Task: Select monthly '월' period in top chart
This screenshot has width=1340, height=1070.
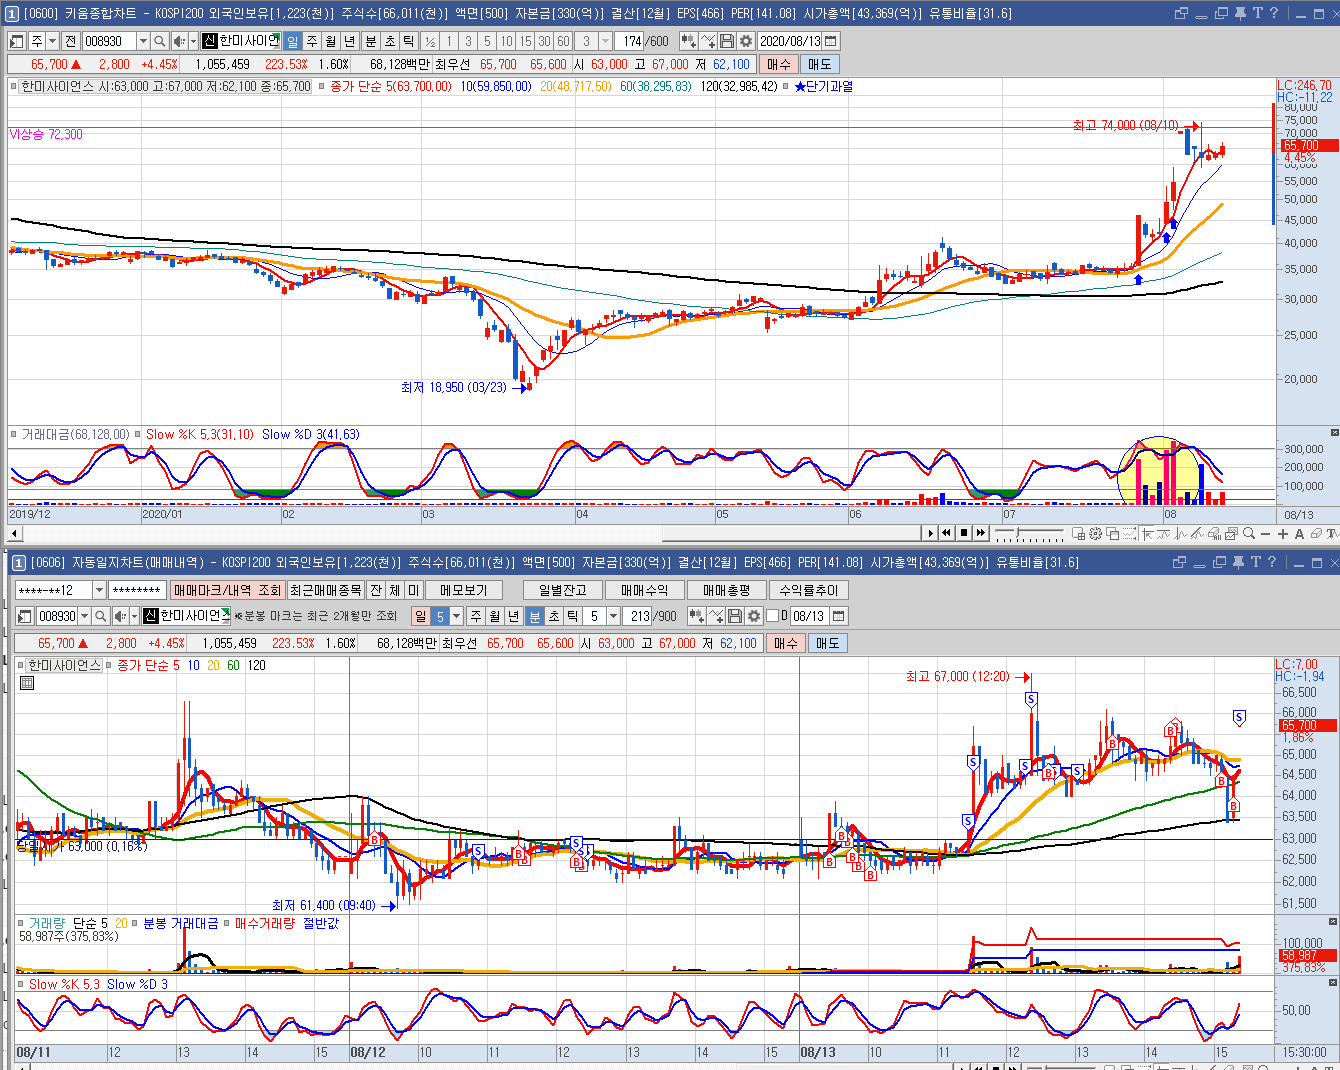Action: (331, 41)
